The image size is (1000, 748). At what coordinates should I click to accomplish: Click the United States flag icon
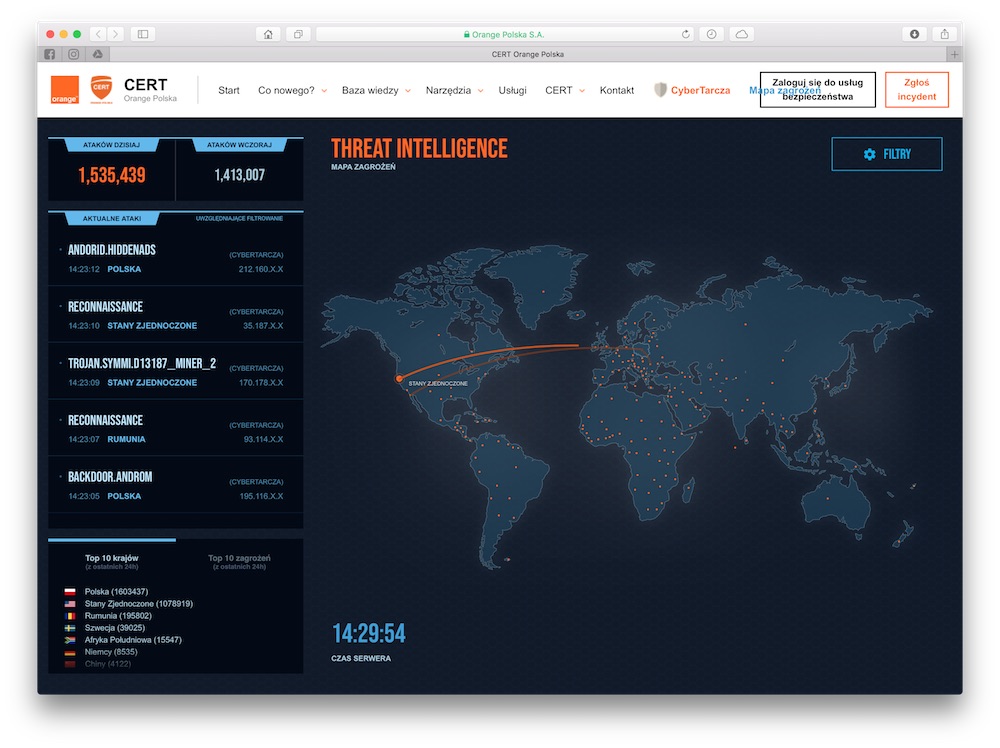70,604
